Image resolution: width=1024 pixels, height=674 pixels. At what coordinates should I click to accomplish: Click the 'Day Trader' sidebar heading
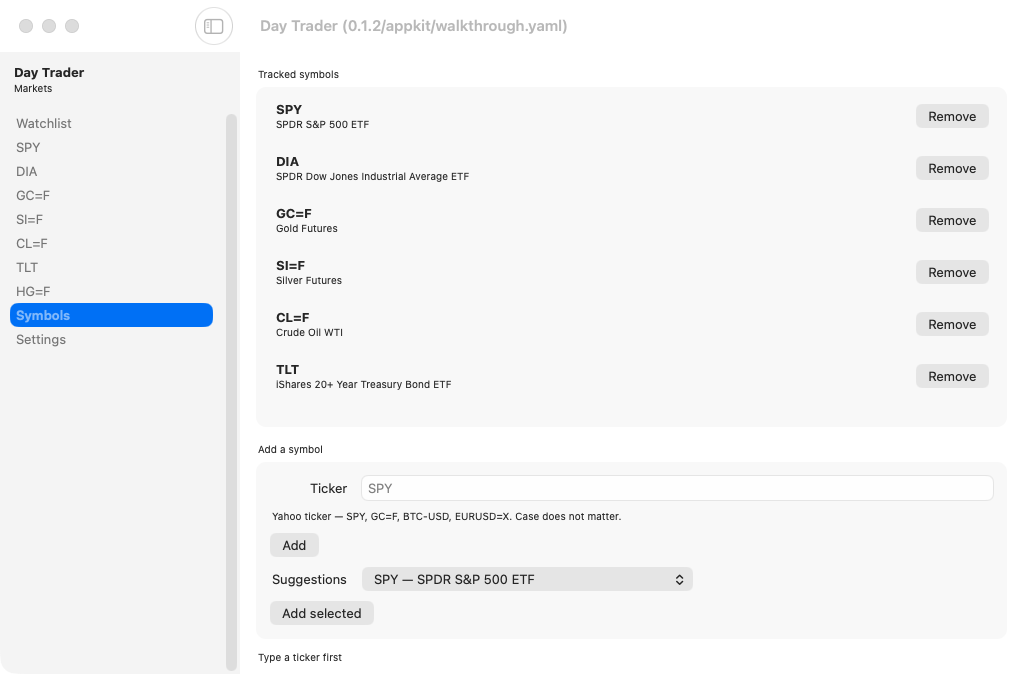coord(49,72)
